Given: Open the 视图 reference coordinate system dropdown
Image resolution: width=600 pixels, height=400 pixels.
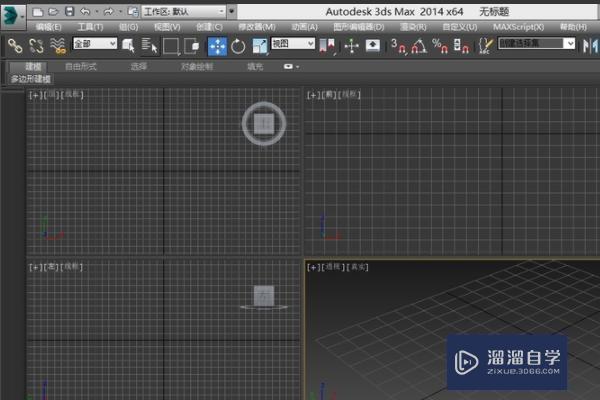Looking at the screenshot, I should pos(293,44).
